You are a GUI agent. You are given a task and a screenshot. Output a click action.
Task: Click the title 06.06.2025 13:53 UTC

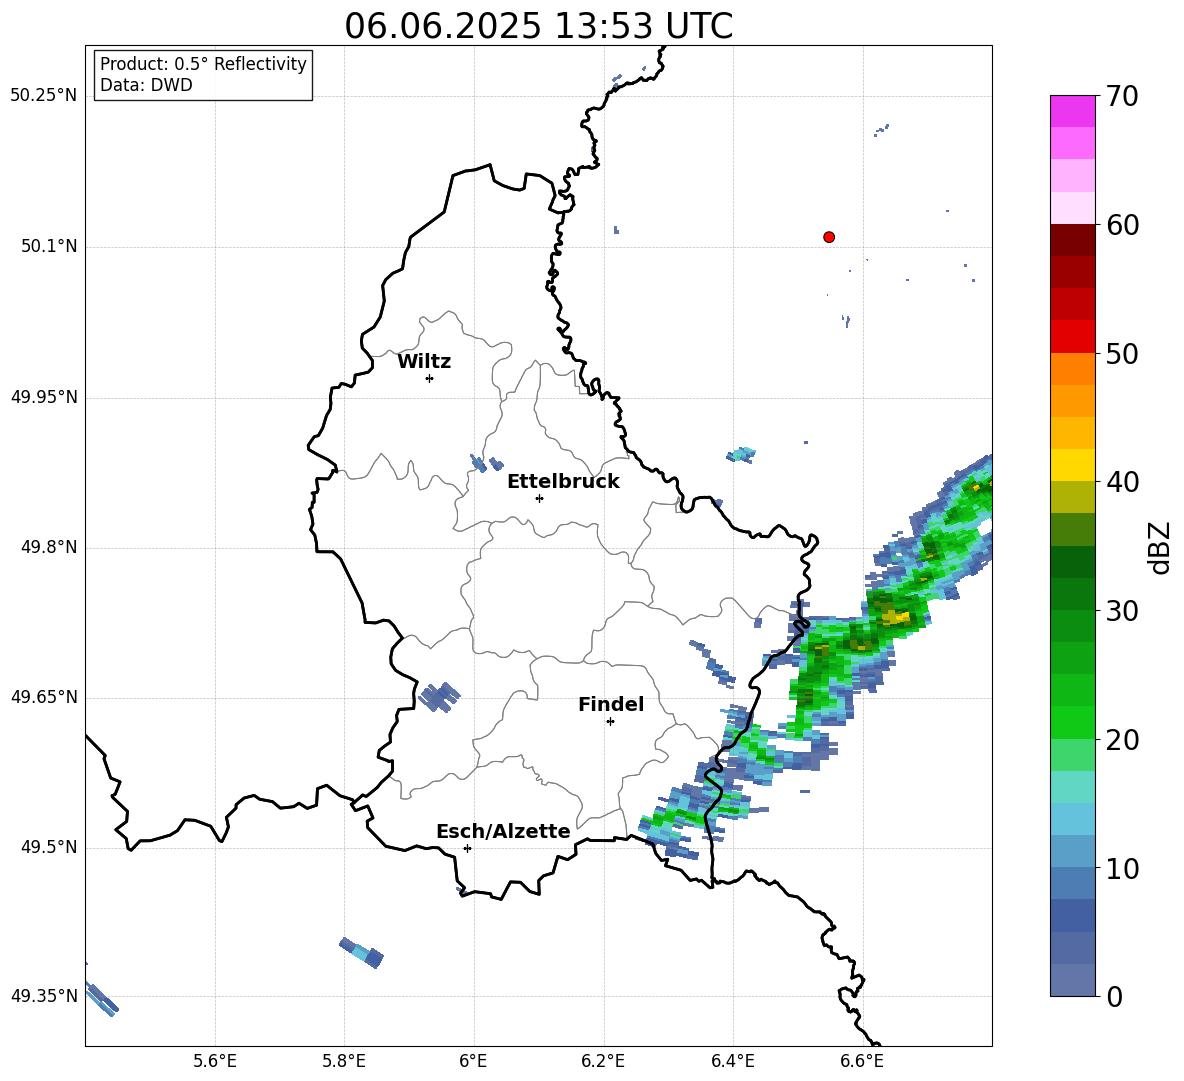pyautogui.click(x=538, y=26)
